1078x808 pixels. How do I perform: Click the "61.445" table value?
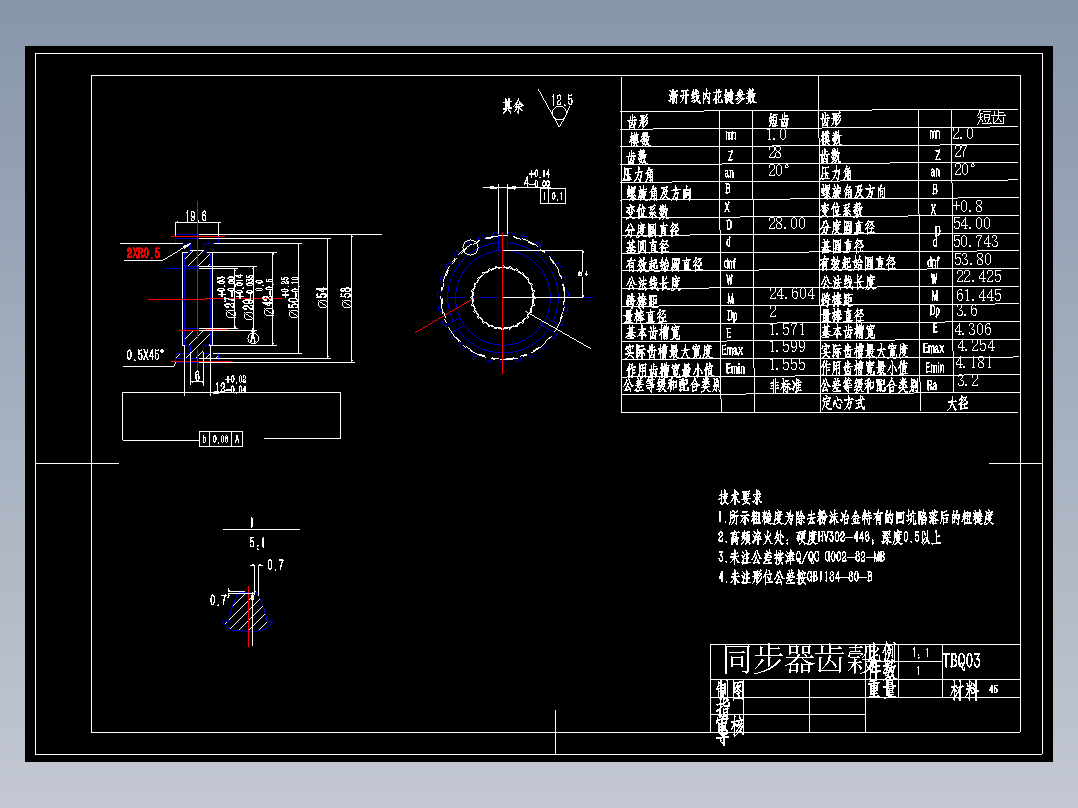coord(978,296)
